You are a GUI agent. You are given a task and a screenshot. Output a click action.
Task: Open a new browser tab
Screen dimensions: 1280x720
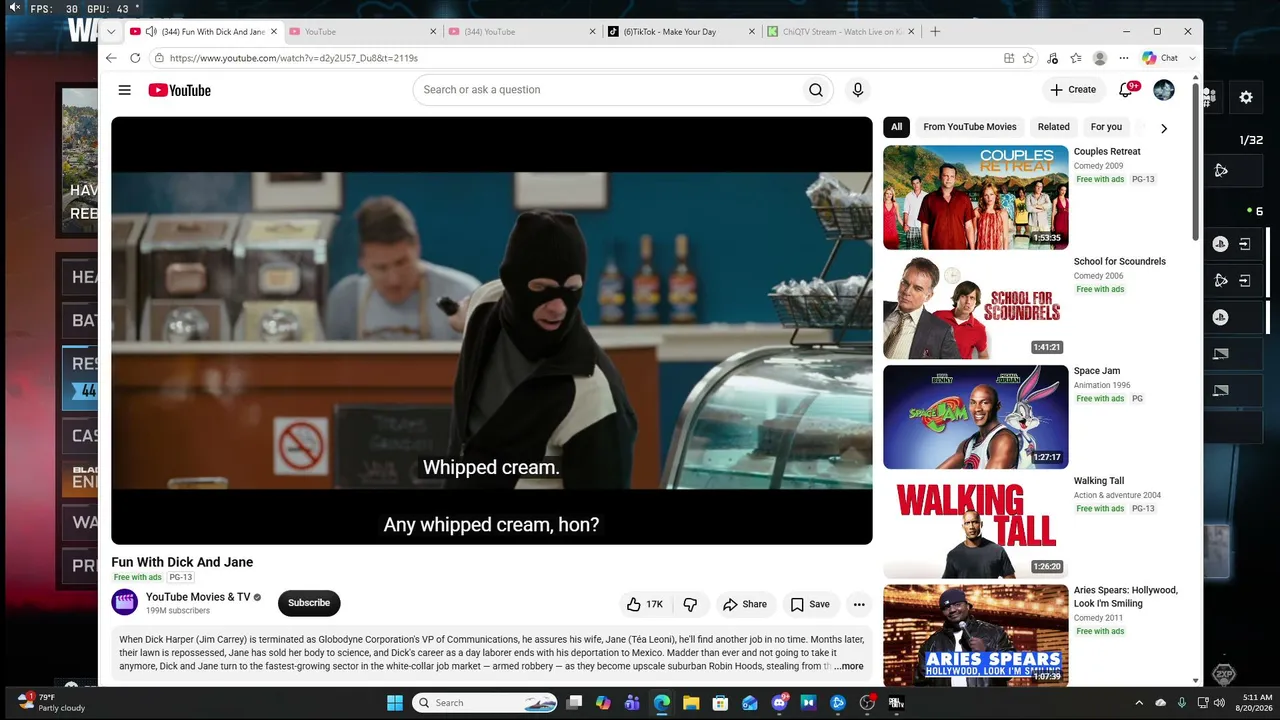[935, 32]
